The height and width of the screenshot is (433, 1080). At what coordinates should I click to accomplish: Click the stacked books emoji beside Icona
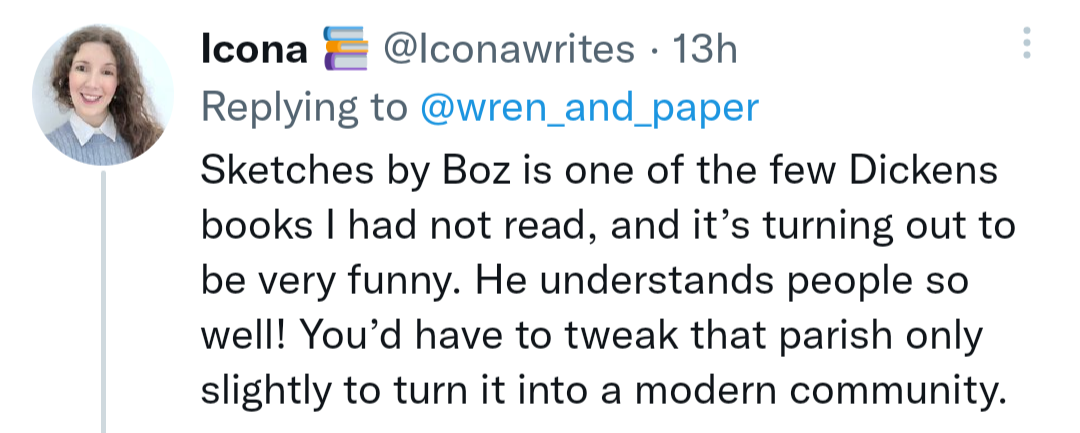(341, 49)
